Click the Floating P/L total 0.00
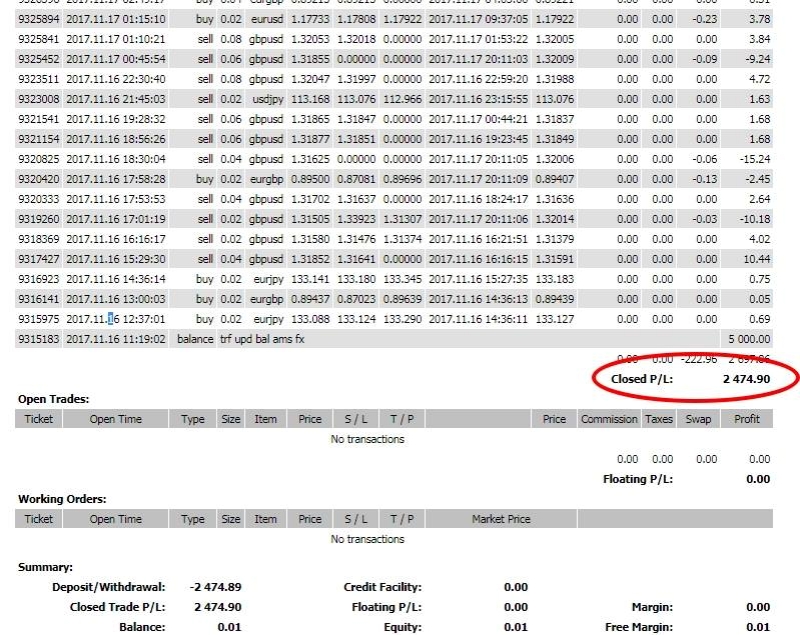Image resolution: width=800 pixels, height=635 pixels. 758,479
